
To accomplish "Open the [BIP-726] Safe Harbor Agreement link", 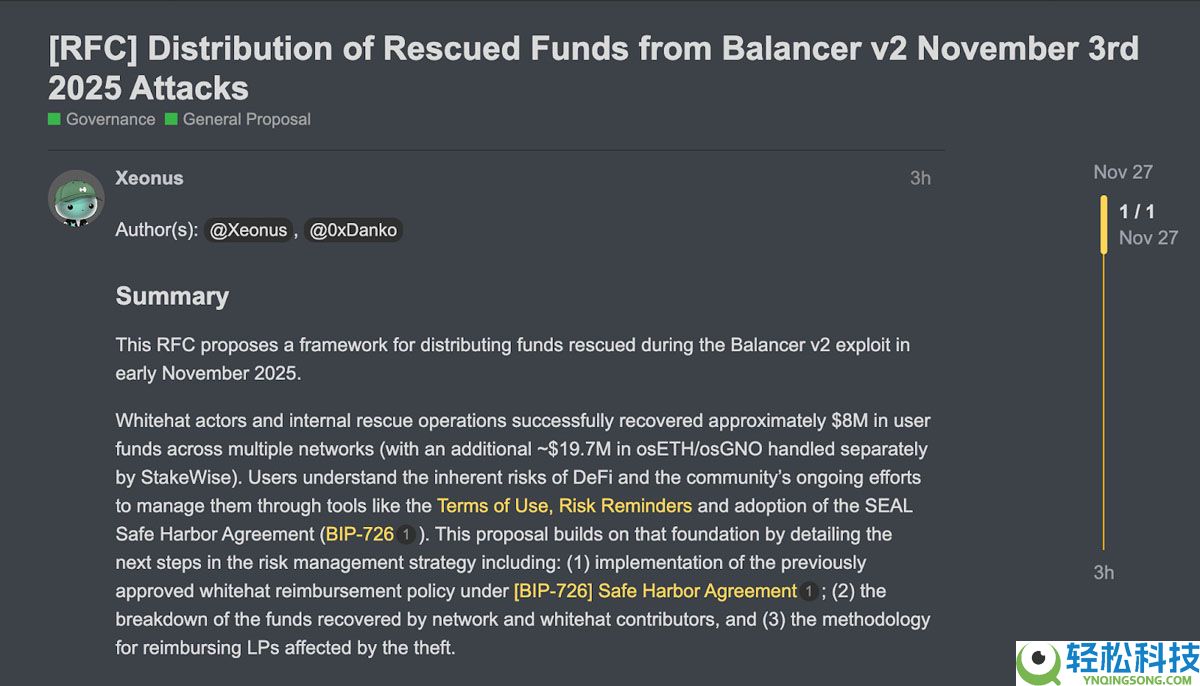I will [x=655, y=590].
